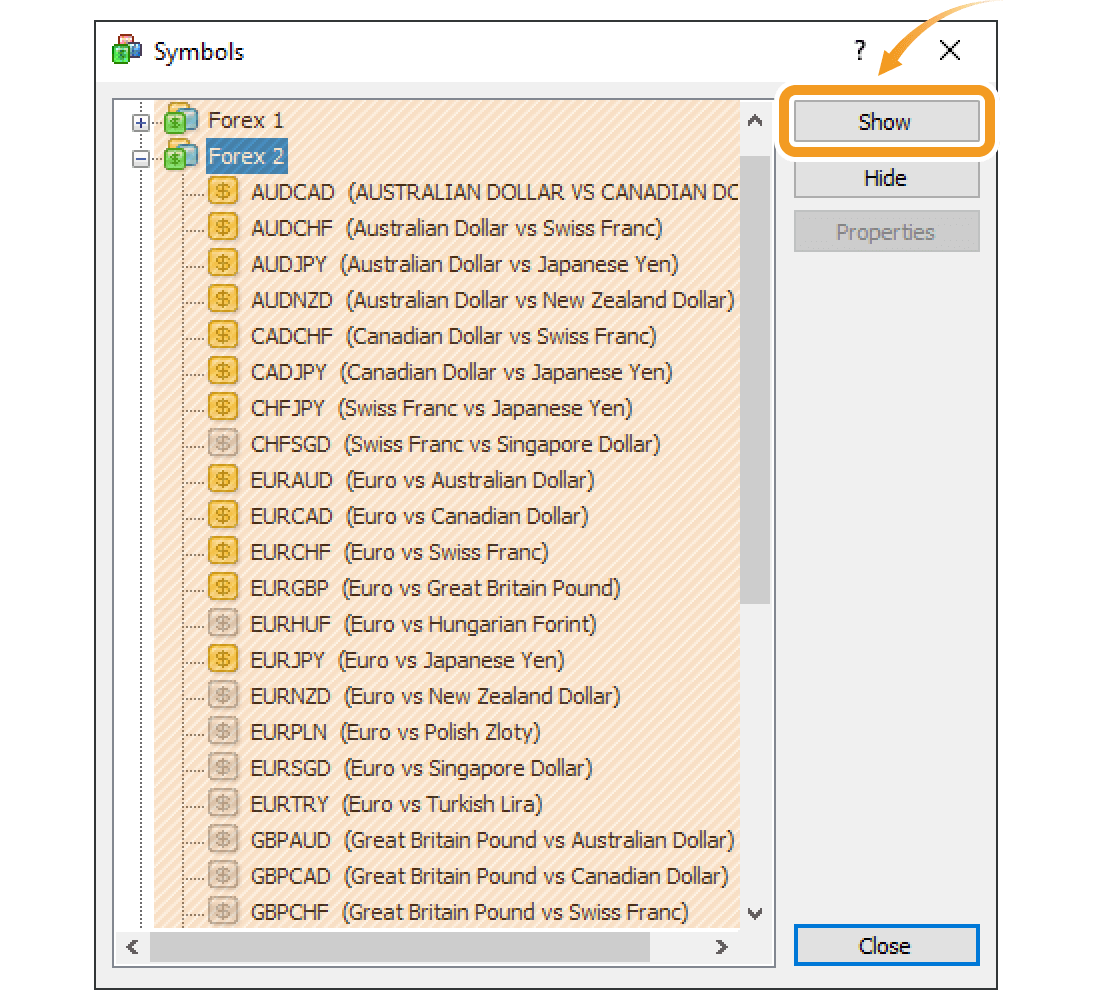Click the AUDJPY gold dollar symbol icon
The image size is (1100, 990).
pyautogui.click(x=223, y=263)
